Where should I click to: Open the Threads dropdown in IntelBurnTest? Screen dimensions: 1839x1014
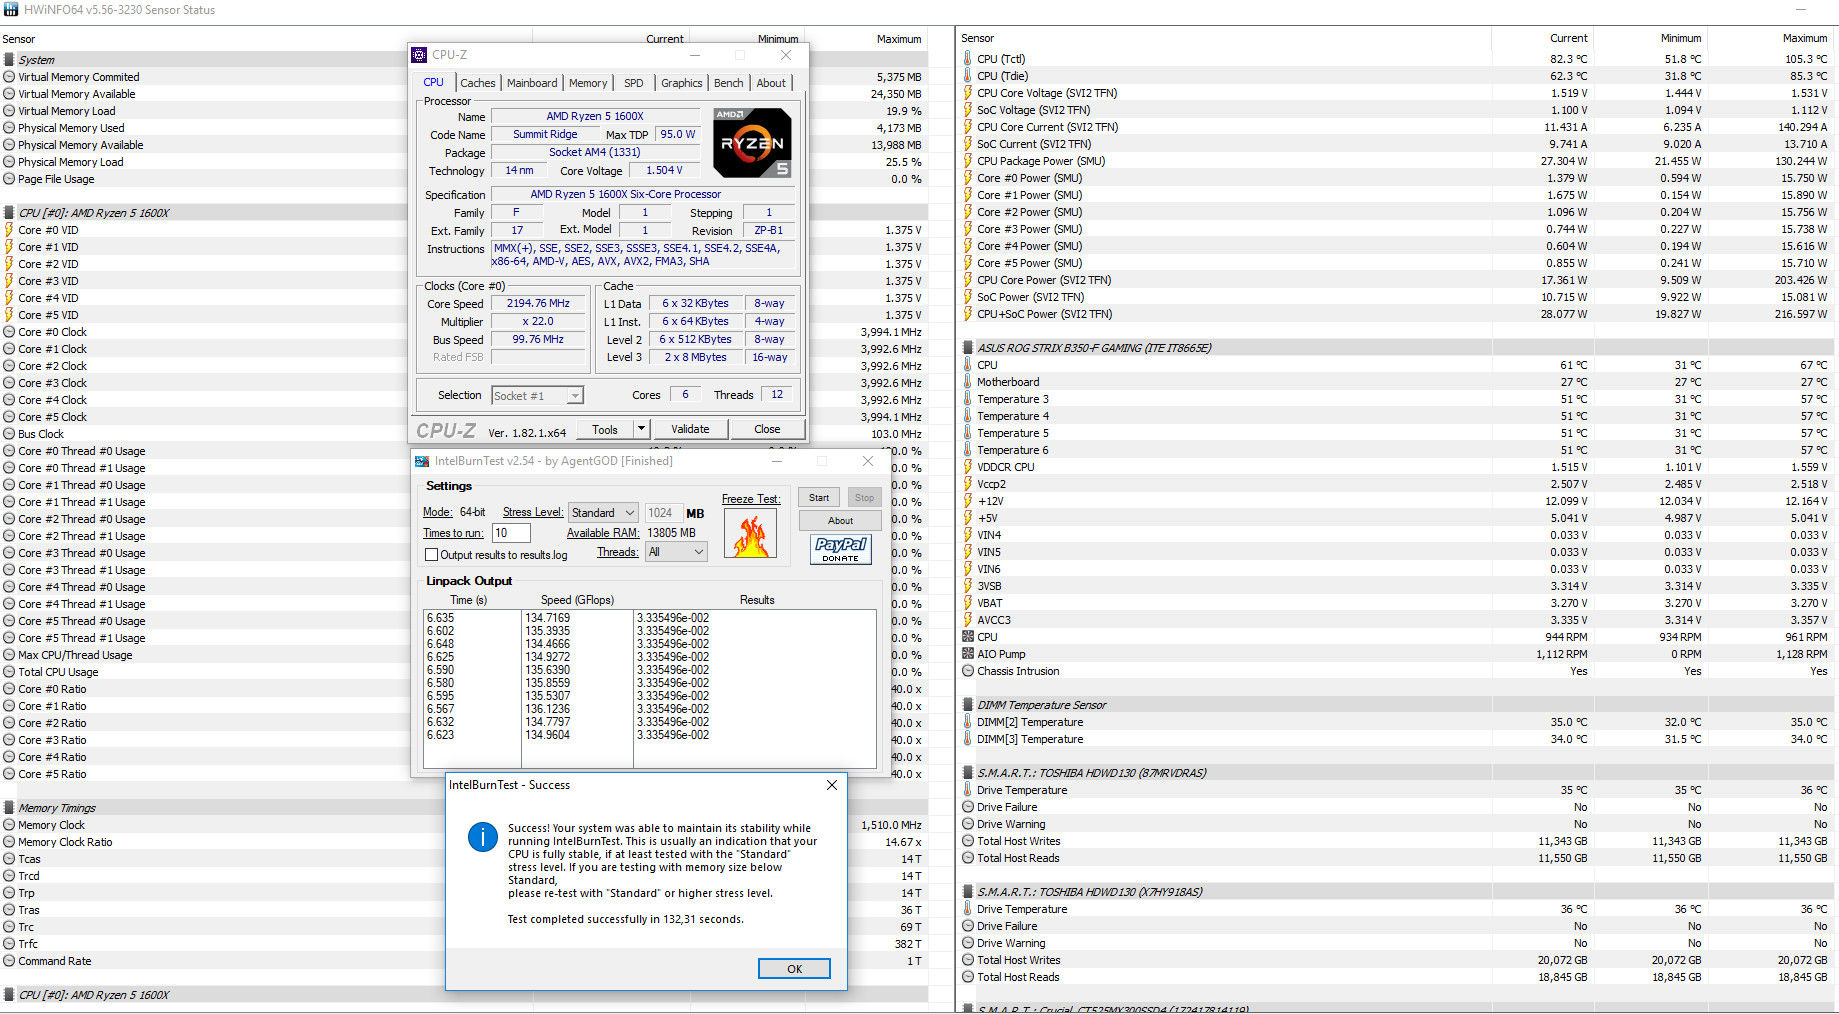click(x=676, y=552)
